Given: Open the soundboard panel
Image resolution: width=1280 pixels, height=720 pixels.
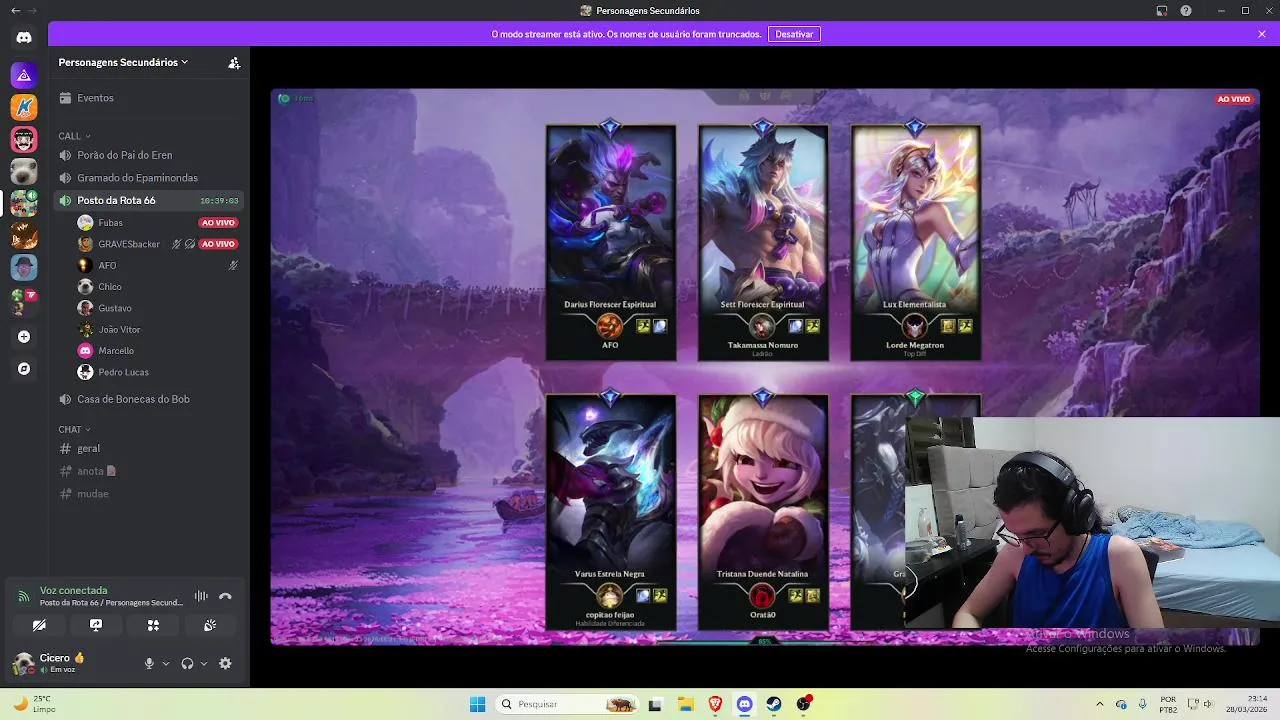Looking at the screenshot, I should 210,625.
